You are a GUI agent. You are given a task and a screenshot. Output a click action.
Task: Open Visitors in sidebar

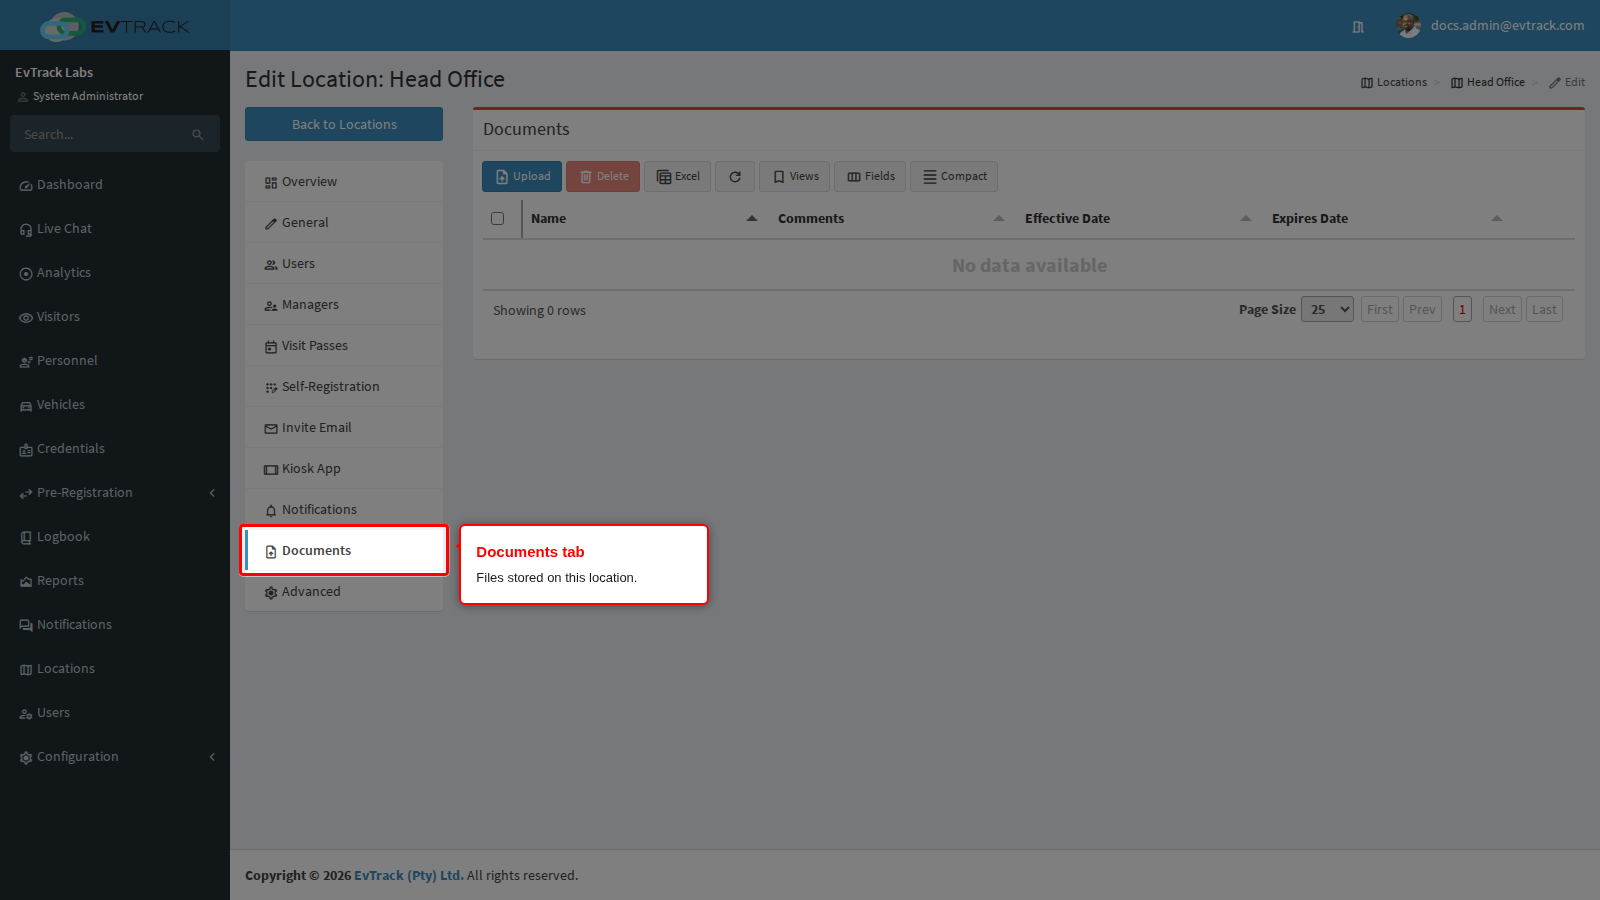click(115, 317)
